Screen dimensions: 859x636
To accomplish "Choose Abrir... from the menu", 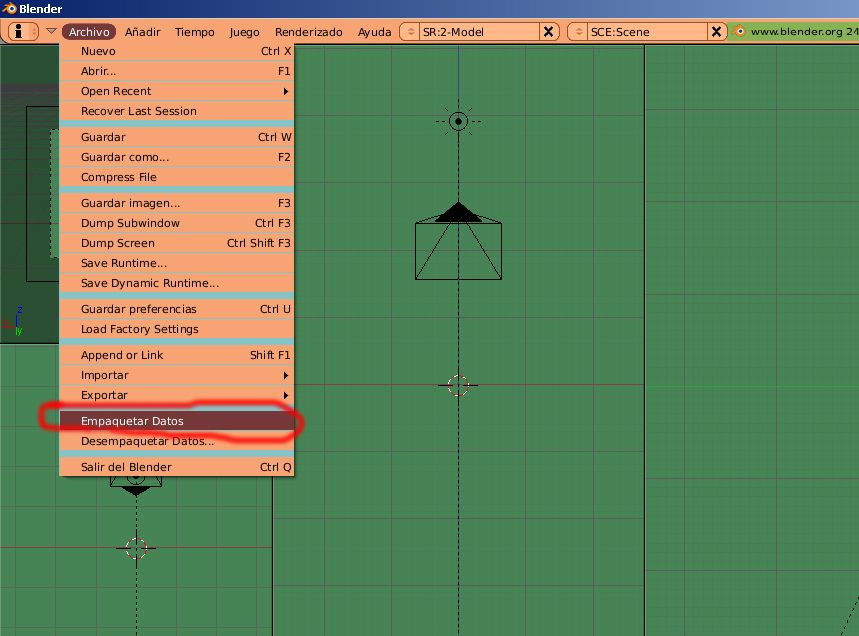I will (176, 71).
